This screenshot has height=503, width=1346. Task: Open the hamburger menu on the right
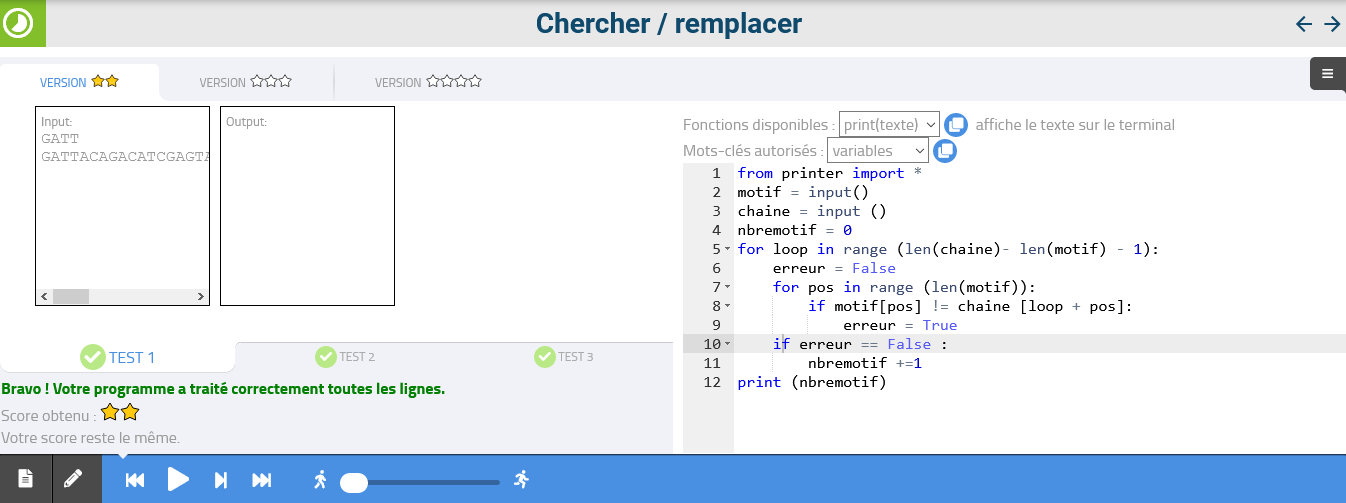click(1327, 73)
